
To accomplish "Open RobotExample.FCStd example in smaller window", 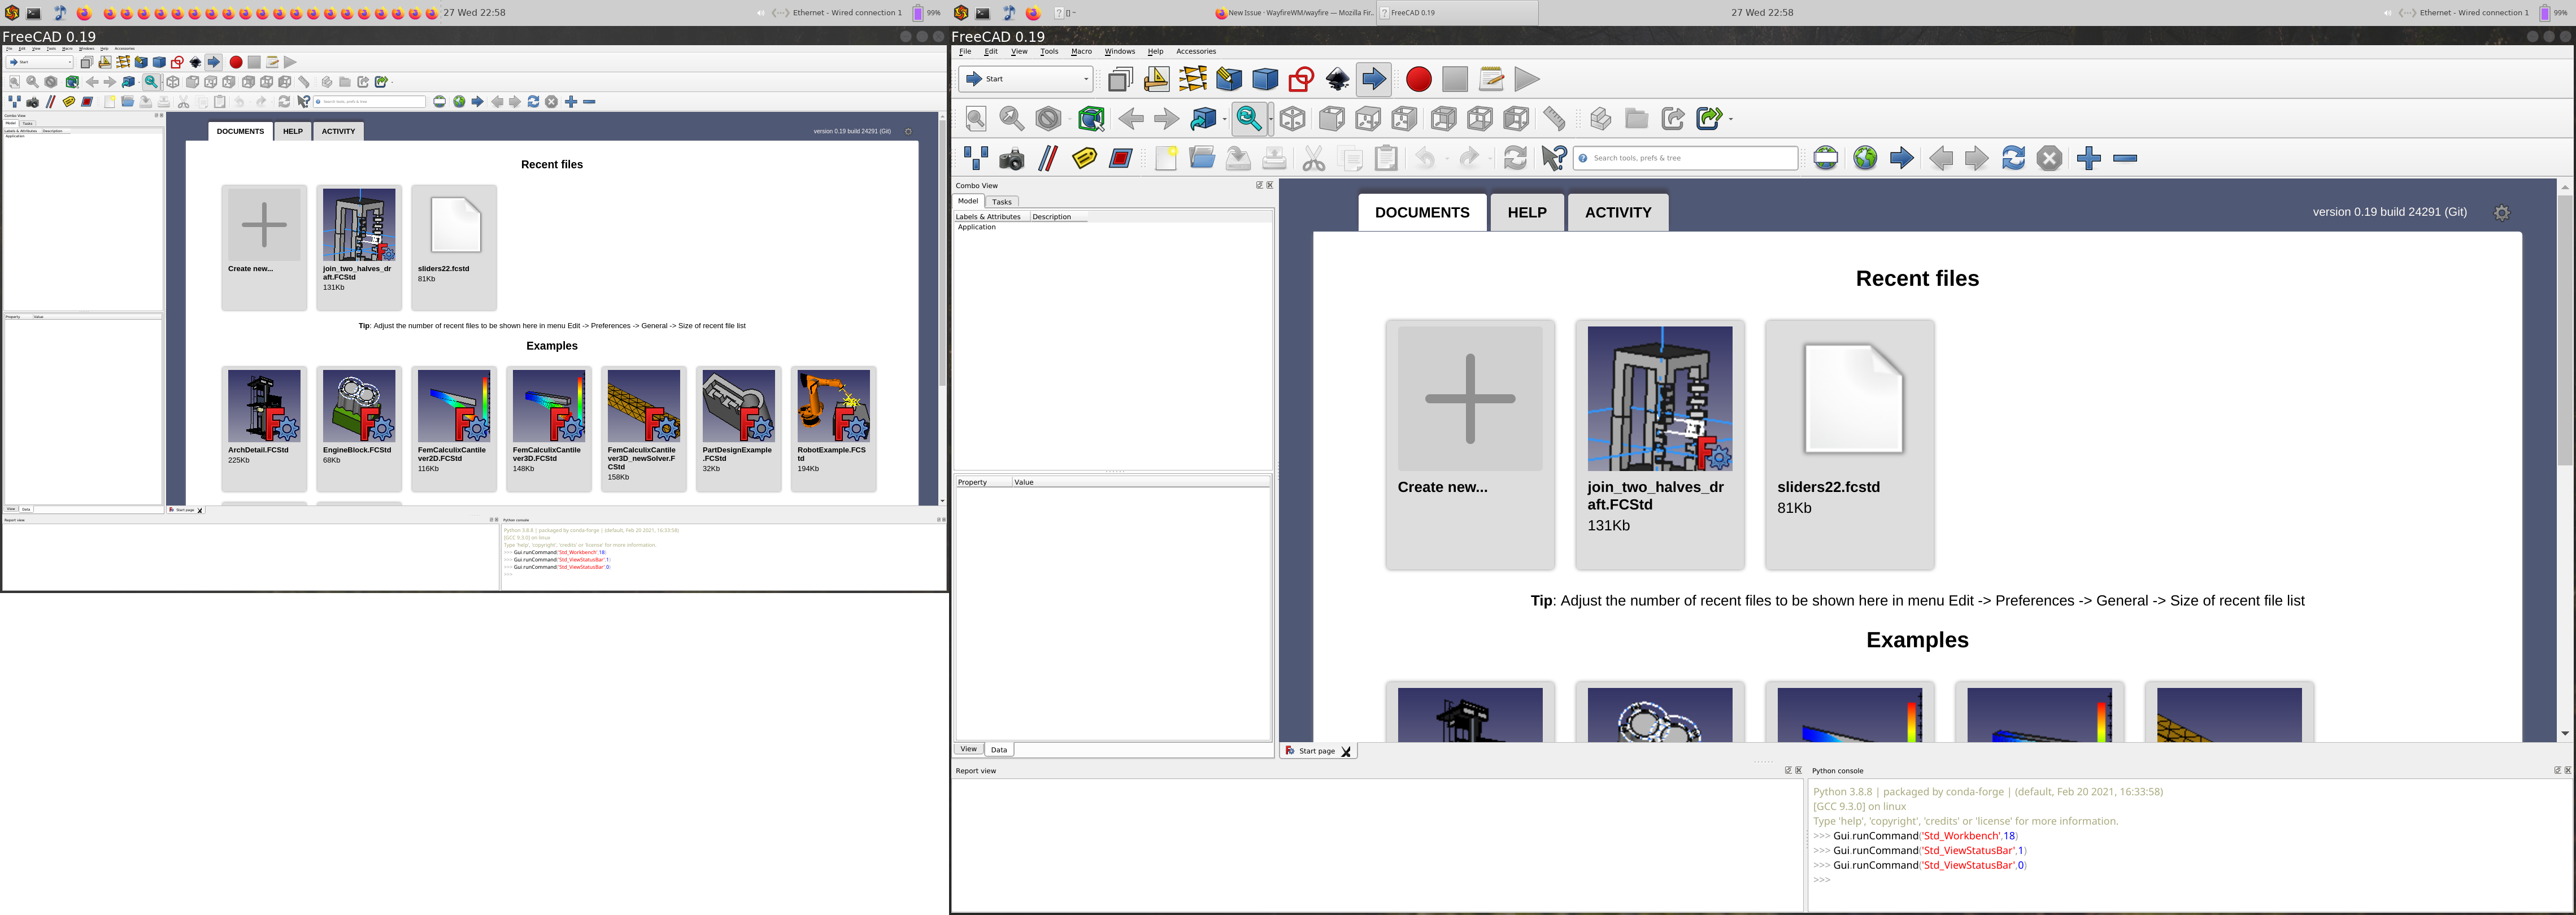I will [x=833, y=428].
